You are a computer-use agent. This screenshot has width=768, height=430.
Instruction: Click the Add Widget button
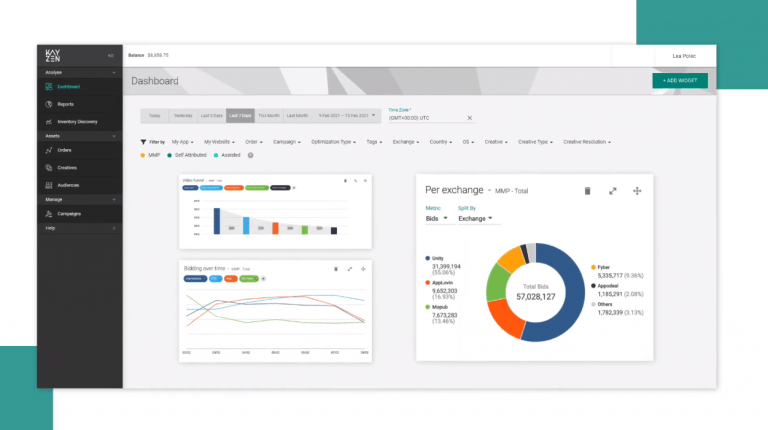click(x=681, y=80)
